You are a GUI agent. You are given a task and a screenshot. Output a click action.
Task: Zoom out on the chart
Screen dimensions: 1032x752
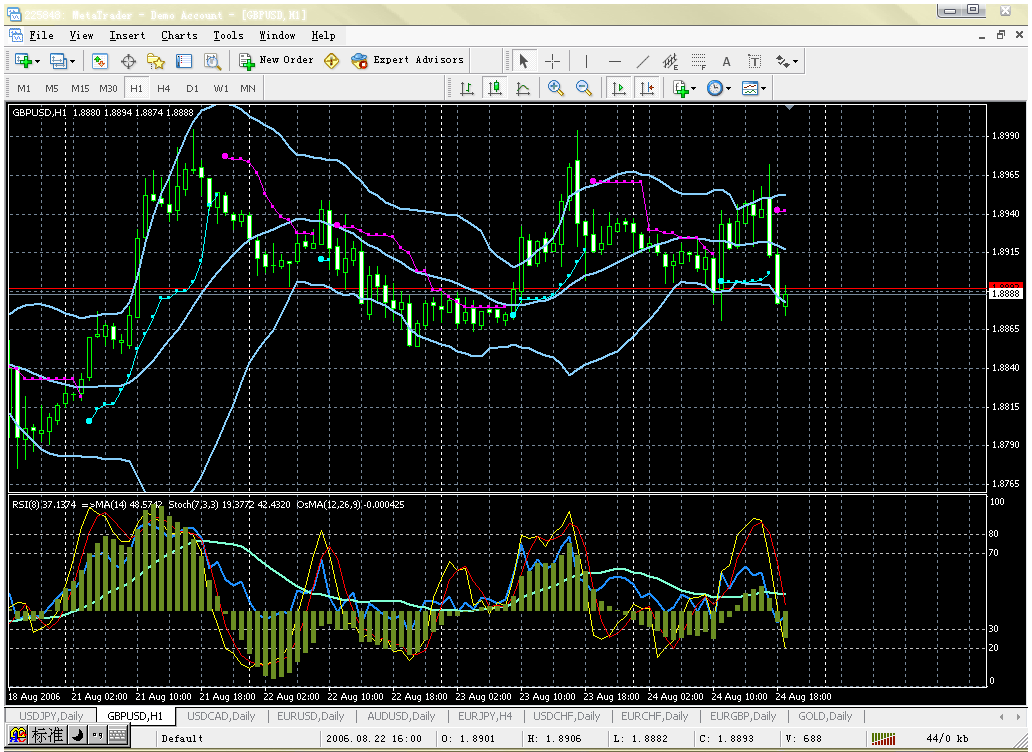click(x=583, y=88)
